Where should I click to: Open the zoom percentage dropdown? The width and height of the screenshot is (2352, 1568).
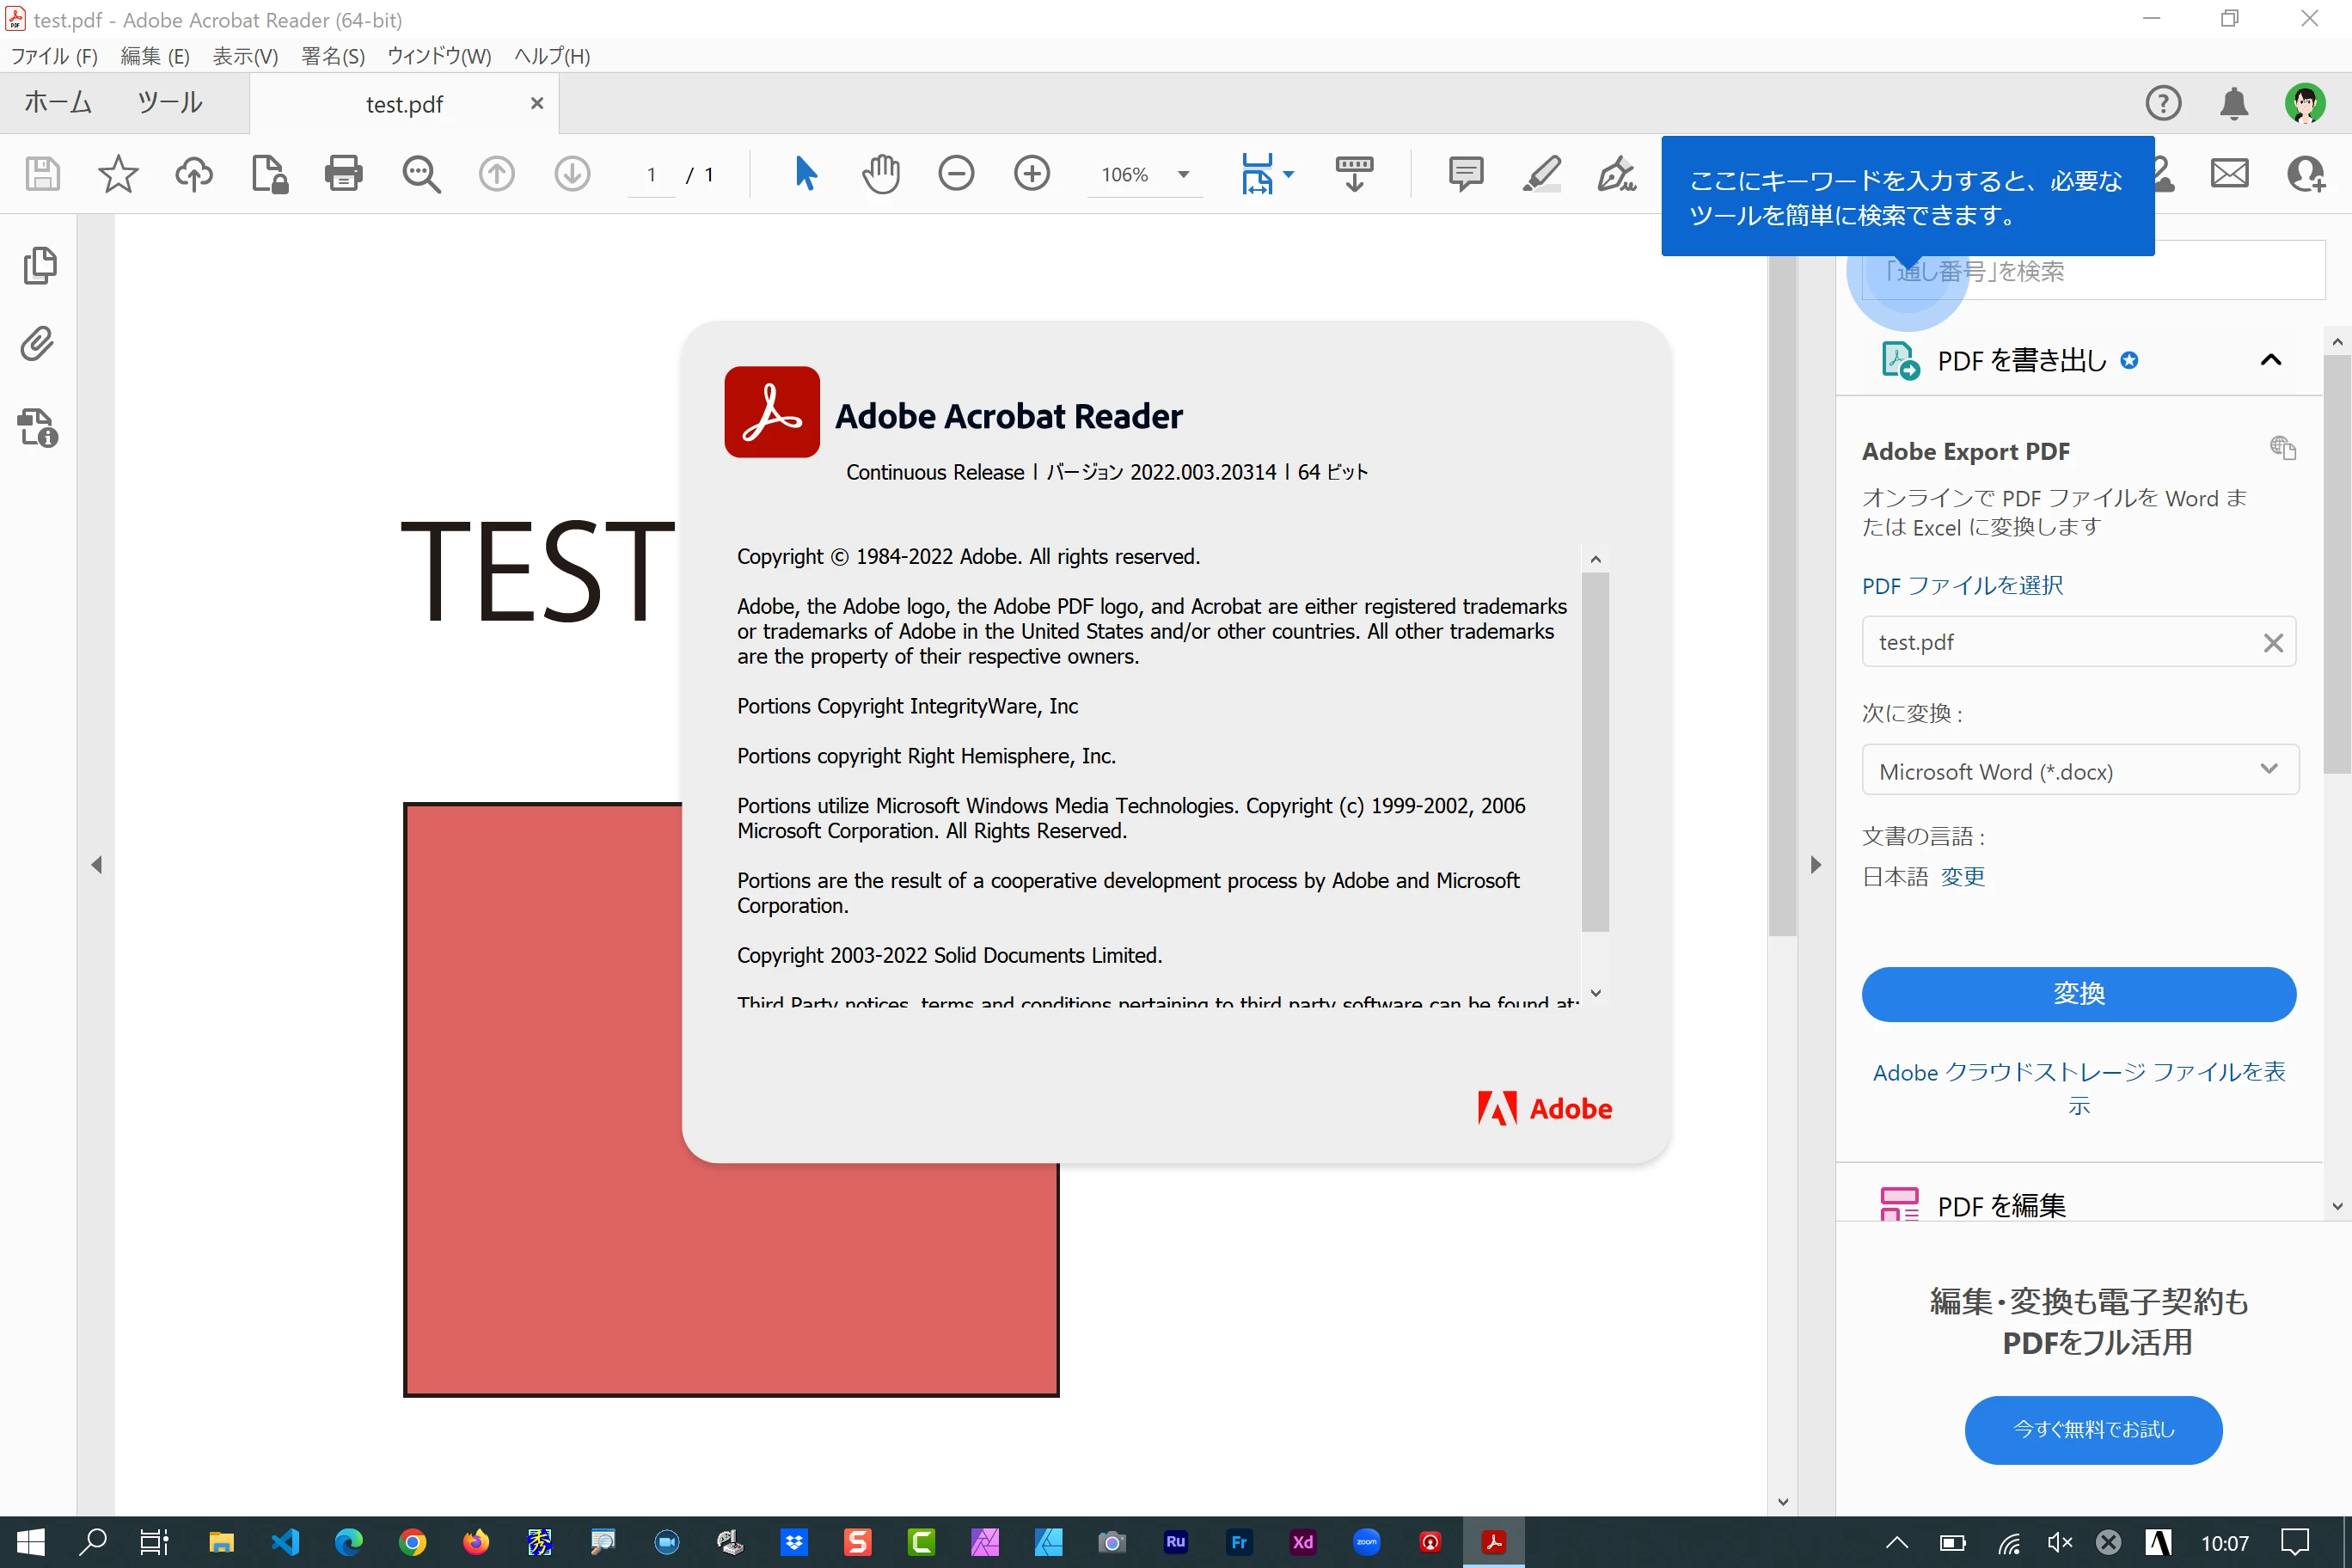click(1184, 175)
